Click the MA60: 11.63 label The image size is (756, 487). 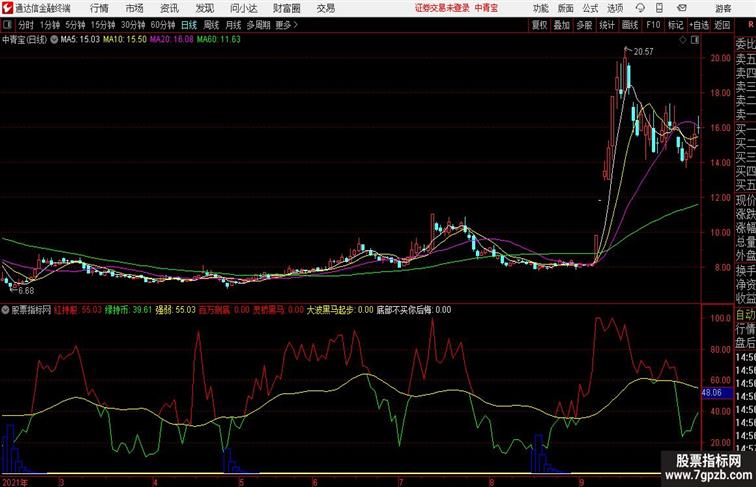click(218, 40)
